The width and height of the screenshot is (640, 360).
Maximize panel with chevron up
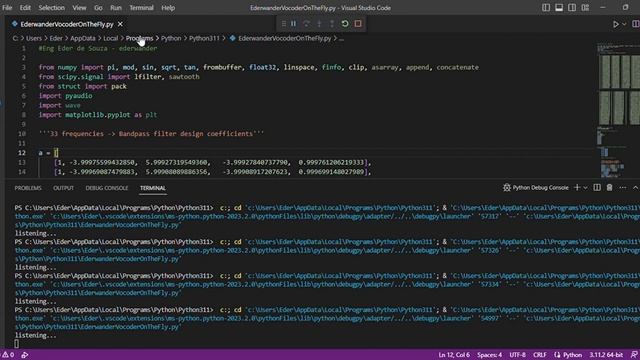coord(635,188)
